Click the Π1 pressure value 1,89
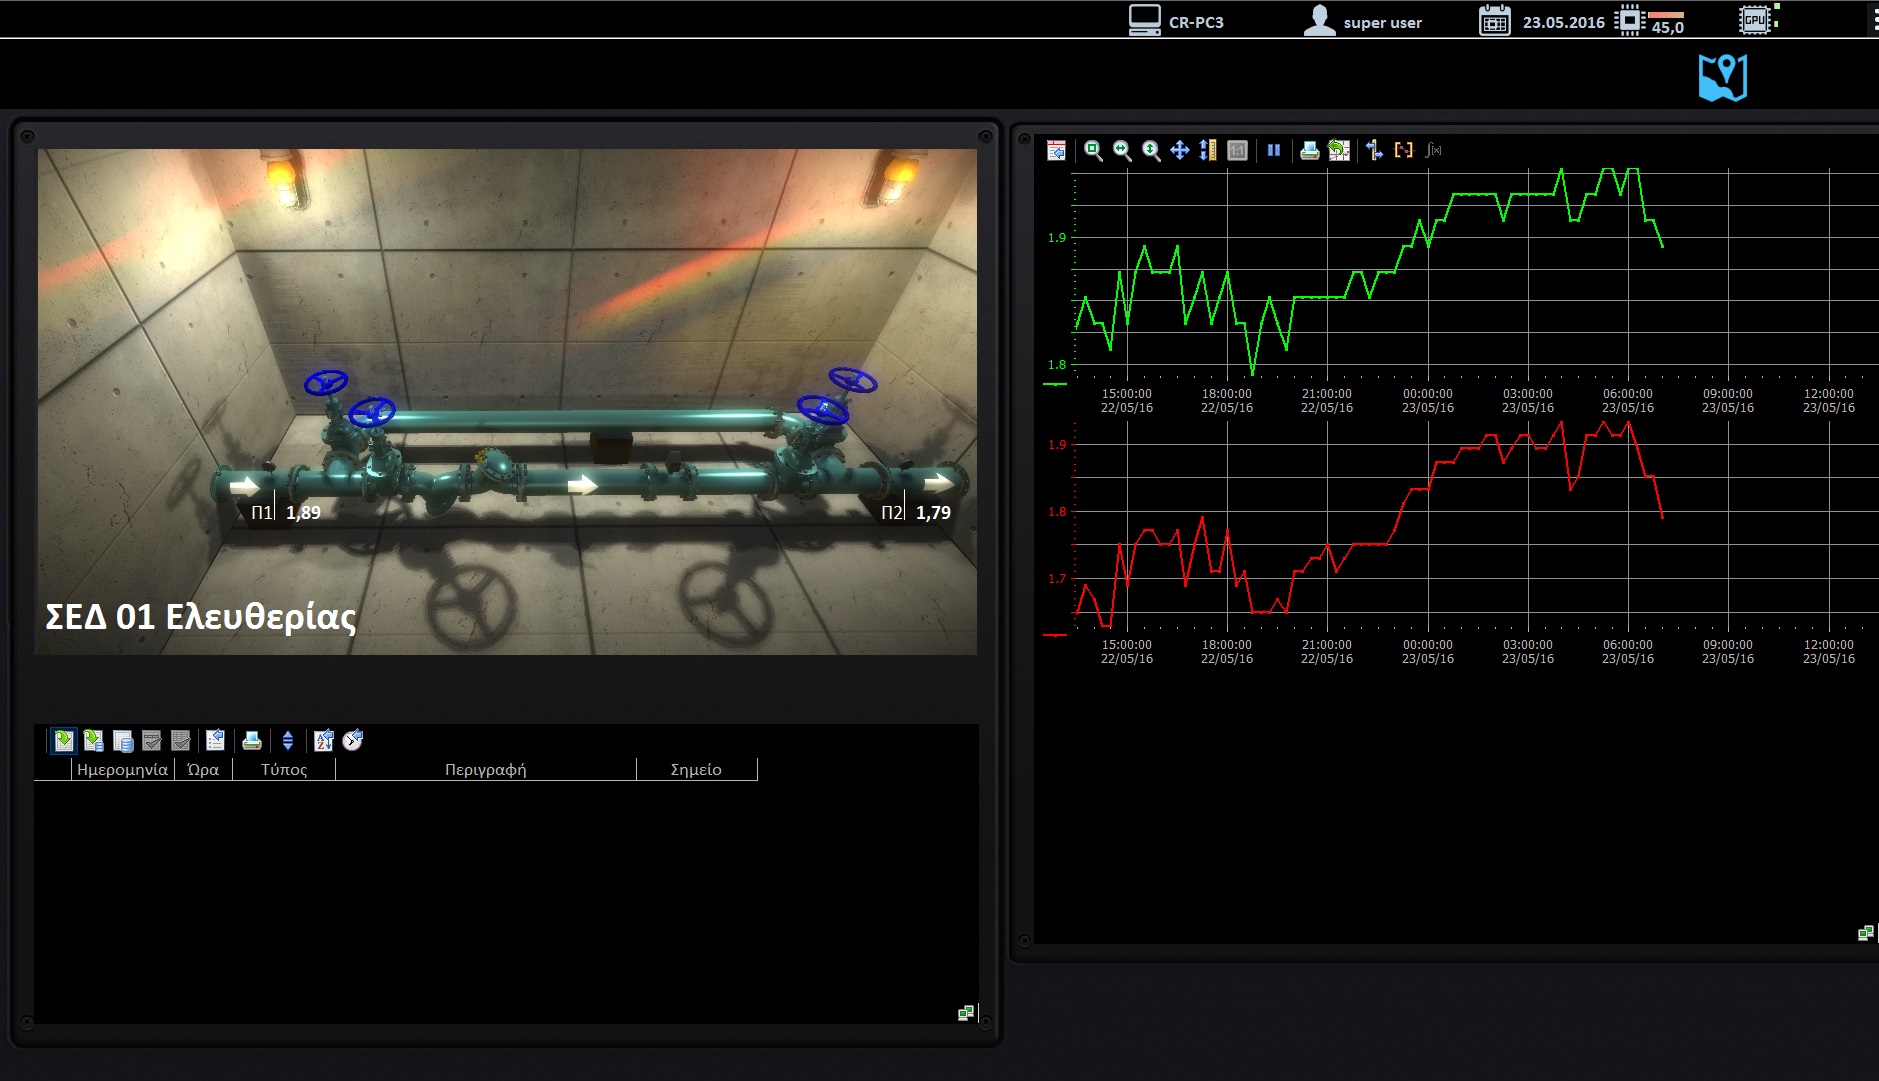The height and width of the screenshot is (1081, 1879). [x=303, y=513]
